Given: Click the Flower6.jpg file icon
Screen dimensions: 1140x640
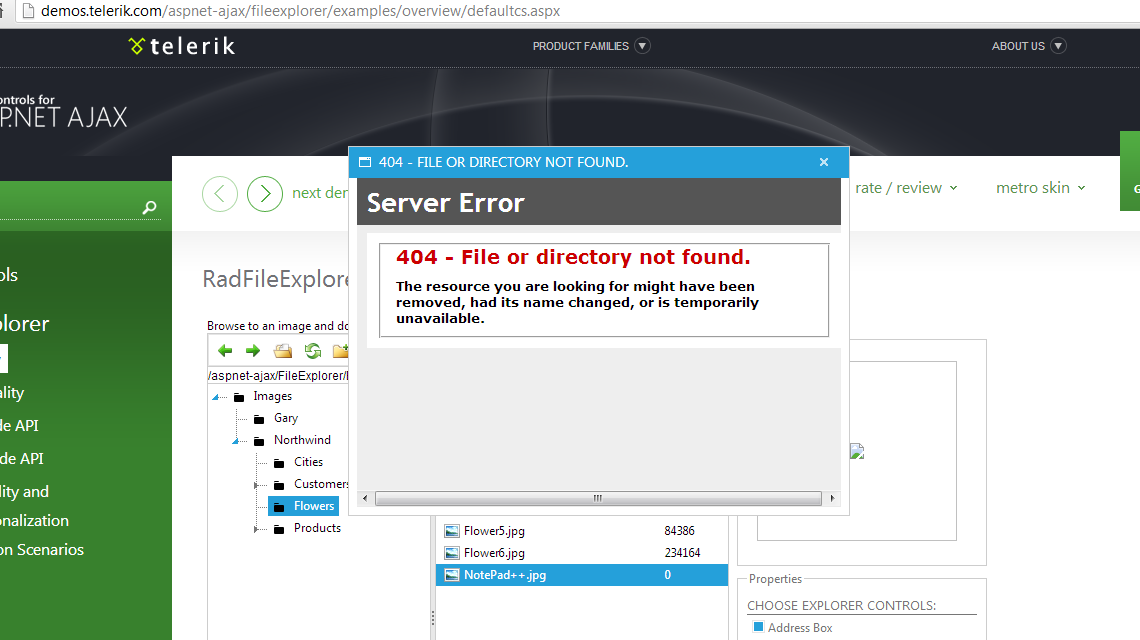Looking at the screenshot, I should point(452,553).
